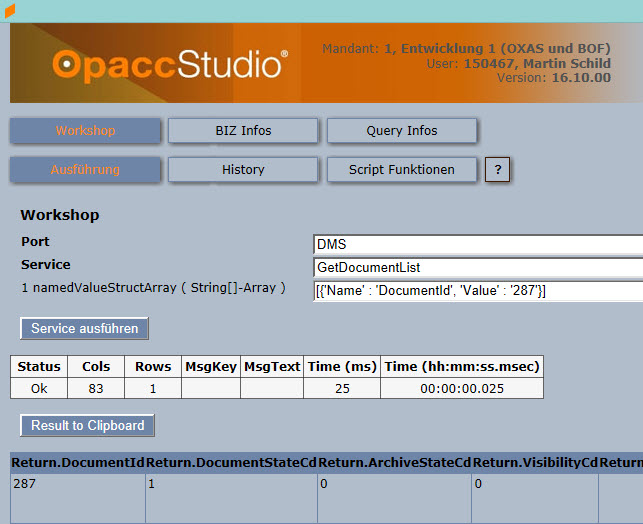This screenshot has height=524, width=643.
Task: Click the Return.DocumentId column header
Action: coord(78,462)
